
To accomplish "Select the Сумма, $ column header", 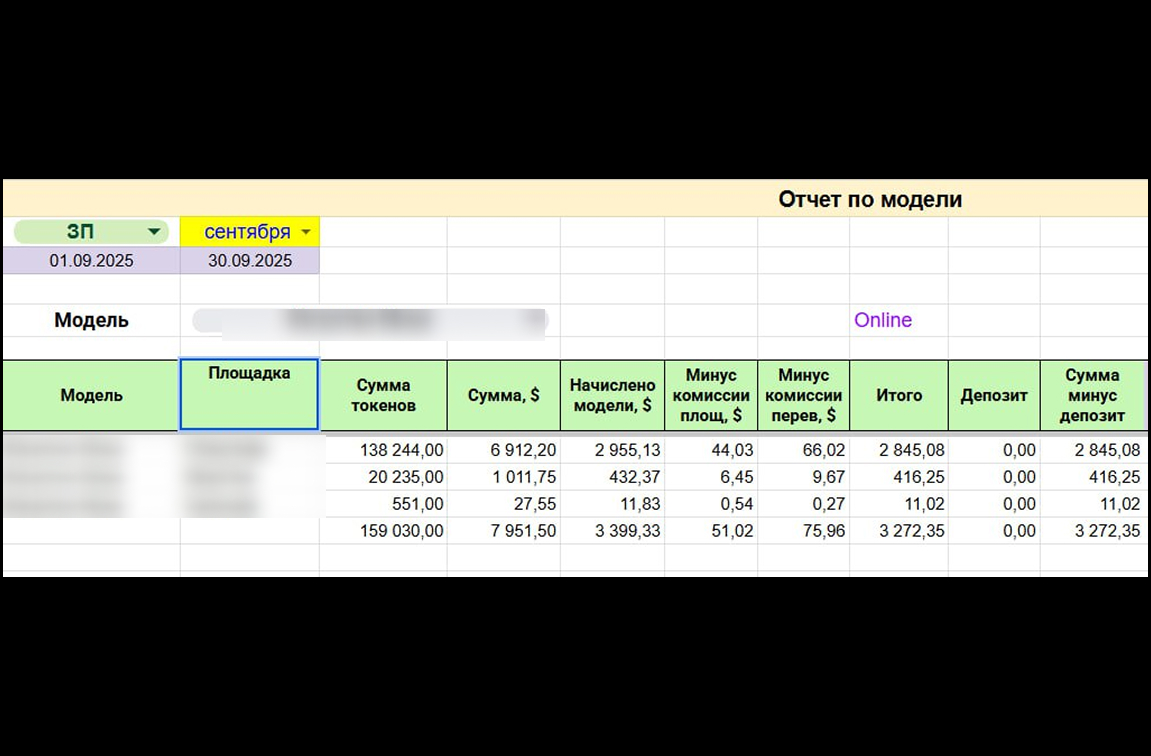I will [504, 395].
